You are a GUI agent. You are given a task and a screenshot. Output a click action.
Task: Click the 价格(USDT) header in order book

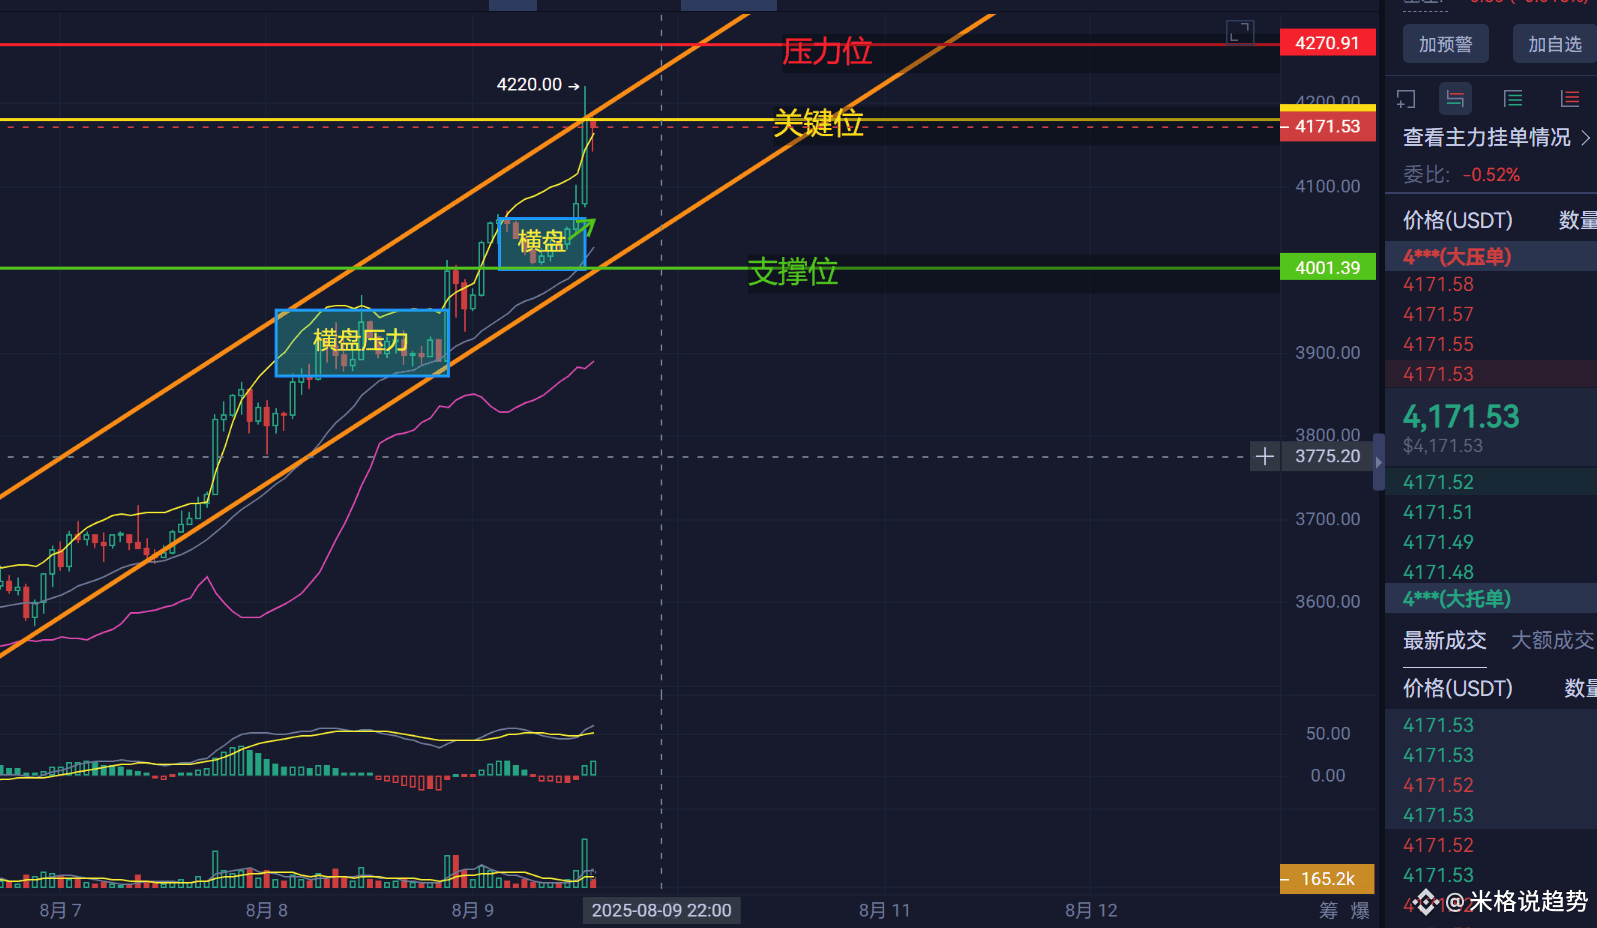click(1458, 220)
